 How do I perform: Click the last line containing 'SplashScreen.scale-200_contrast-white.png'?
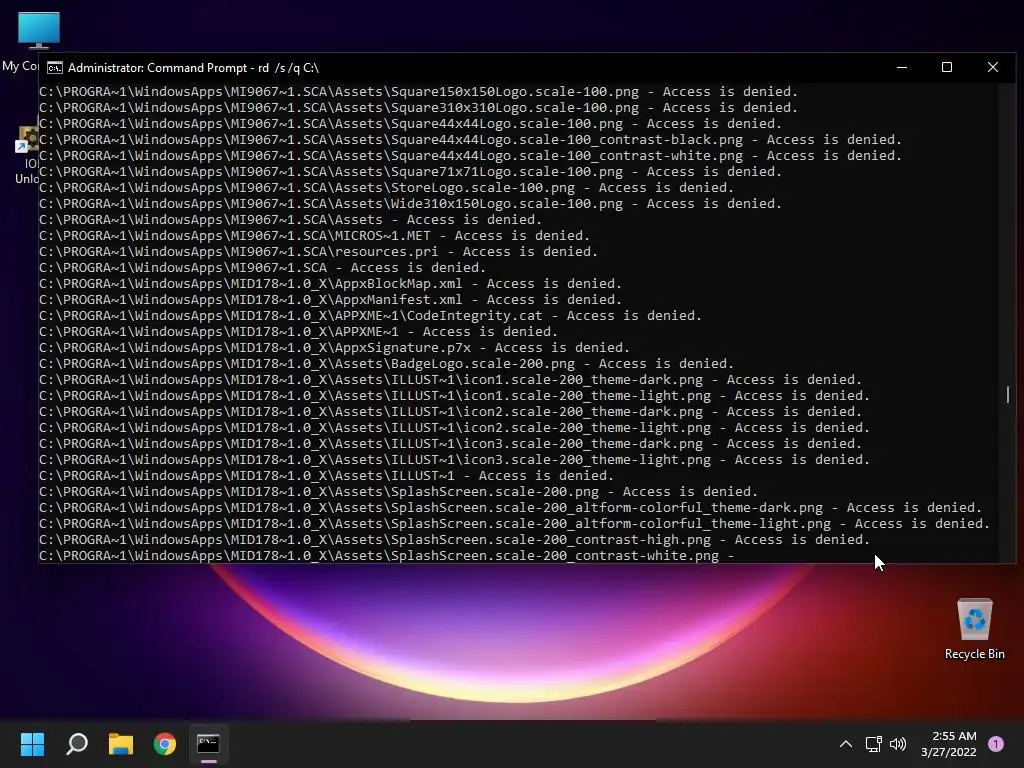point(387,556)
